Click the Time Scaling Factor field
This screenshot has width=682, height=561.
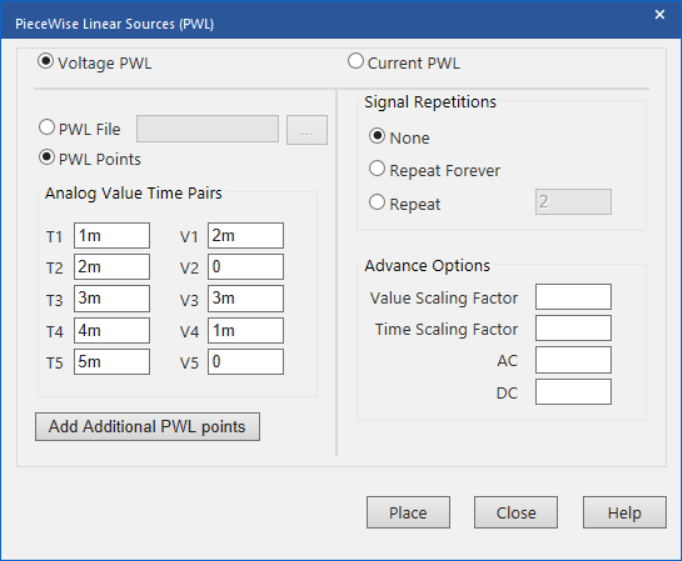(573, 328)
